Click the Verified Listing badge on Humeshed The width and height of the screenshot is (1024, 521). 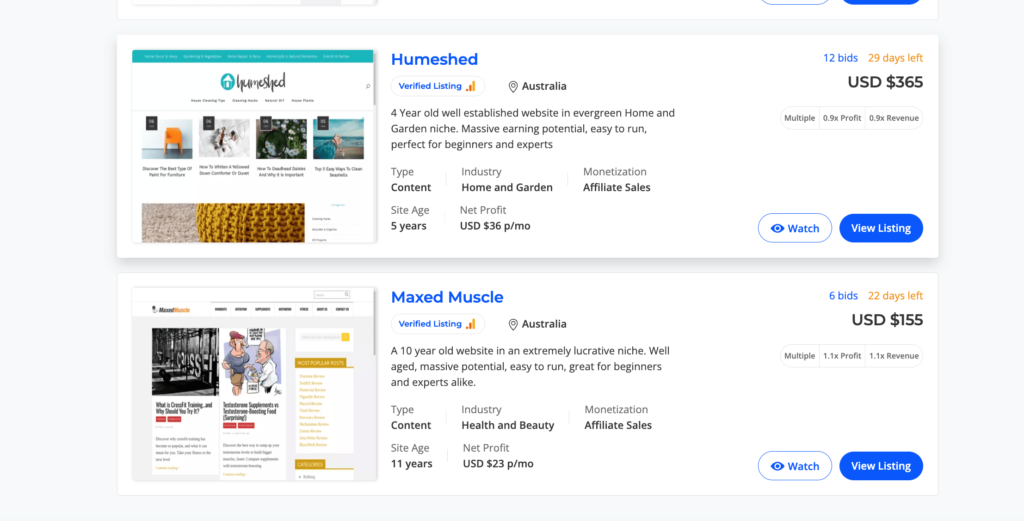coord(437,86)
